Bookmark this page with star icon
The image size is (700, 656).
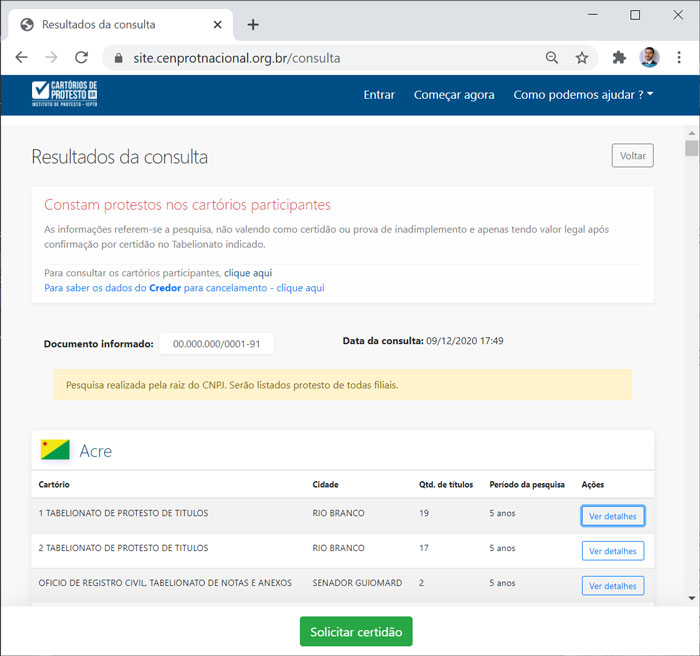(x=581, y=58)
